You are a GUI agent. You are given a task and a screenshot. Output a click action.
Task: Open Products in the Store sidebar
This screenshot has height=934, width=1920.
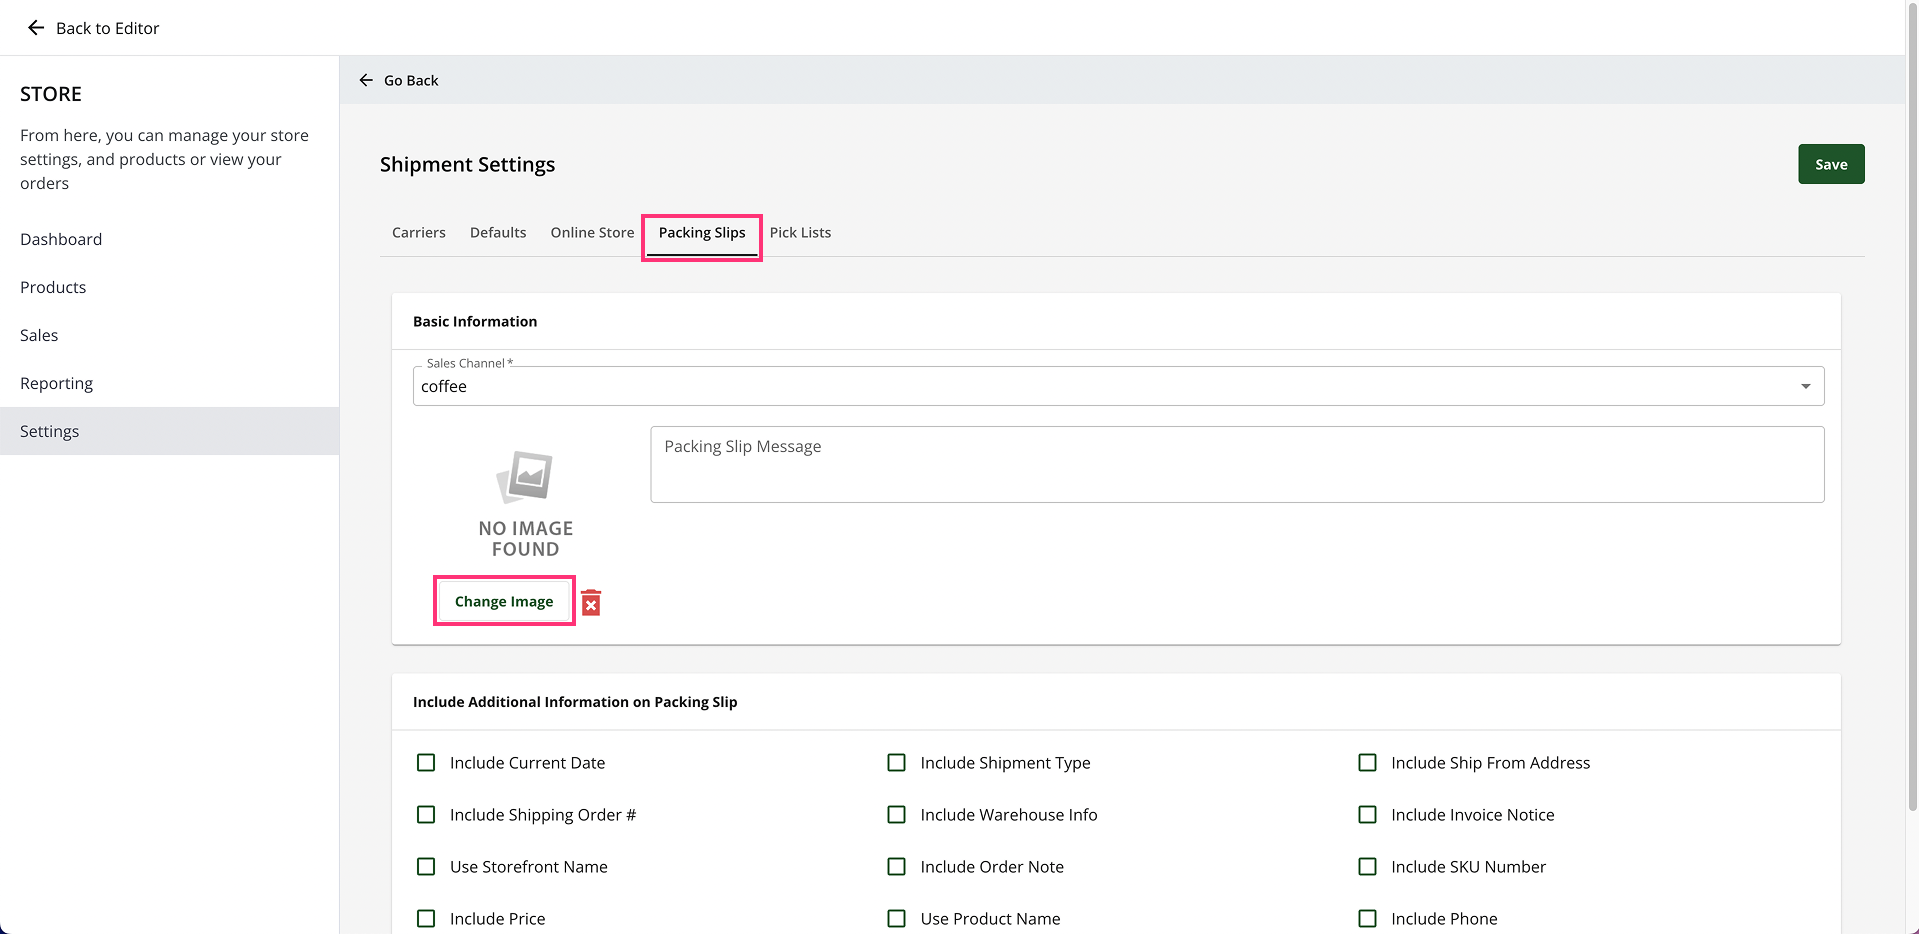(53, 287)
